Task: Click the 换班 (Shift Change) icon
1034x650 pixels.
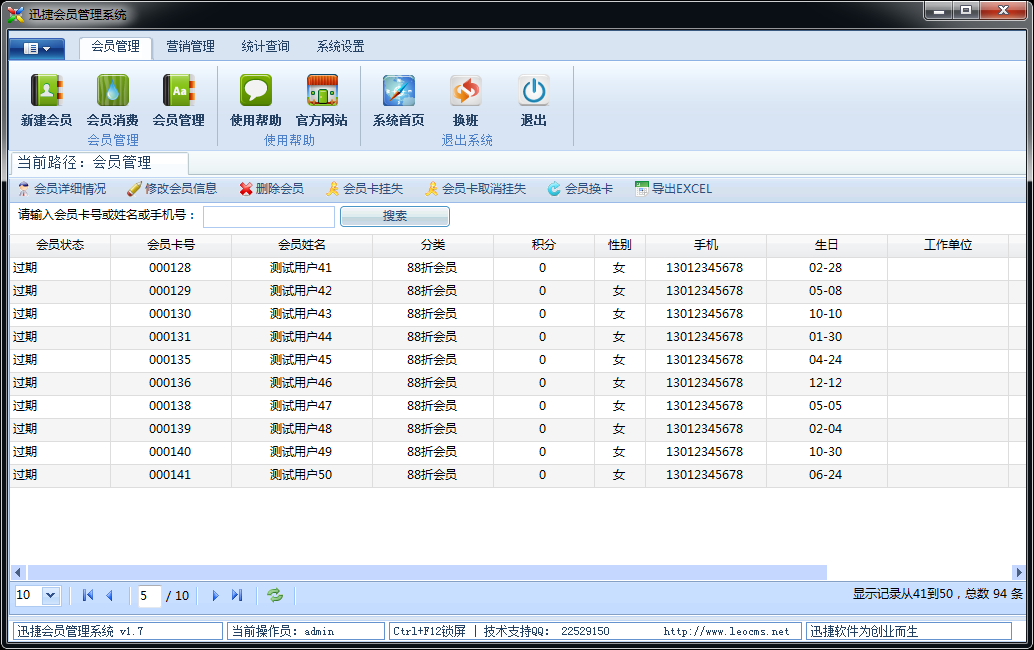Action: [465, 91]
